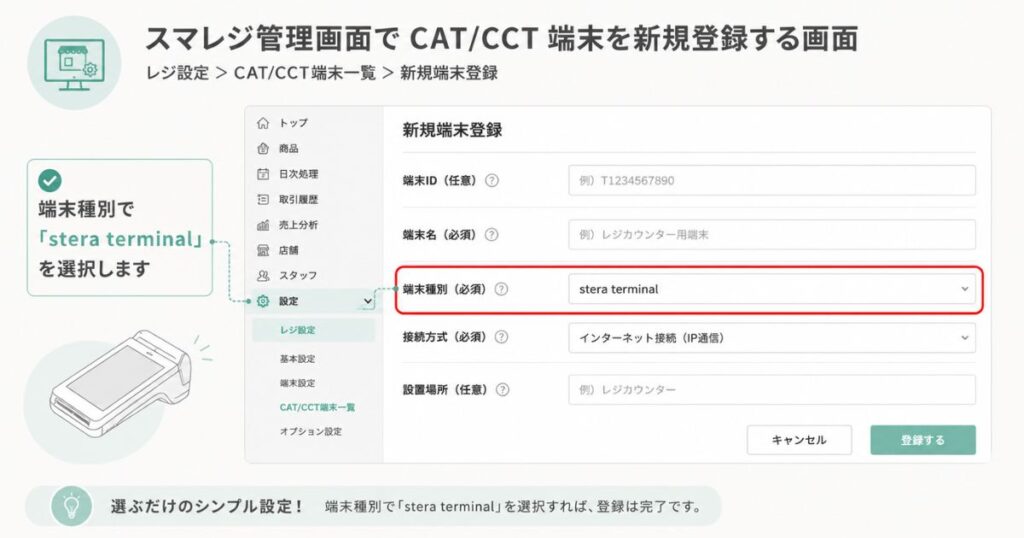The image size is (1024, 538).
Task: Click the help icon next to 端末種別（必須）
Action: [501, 289]
